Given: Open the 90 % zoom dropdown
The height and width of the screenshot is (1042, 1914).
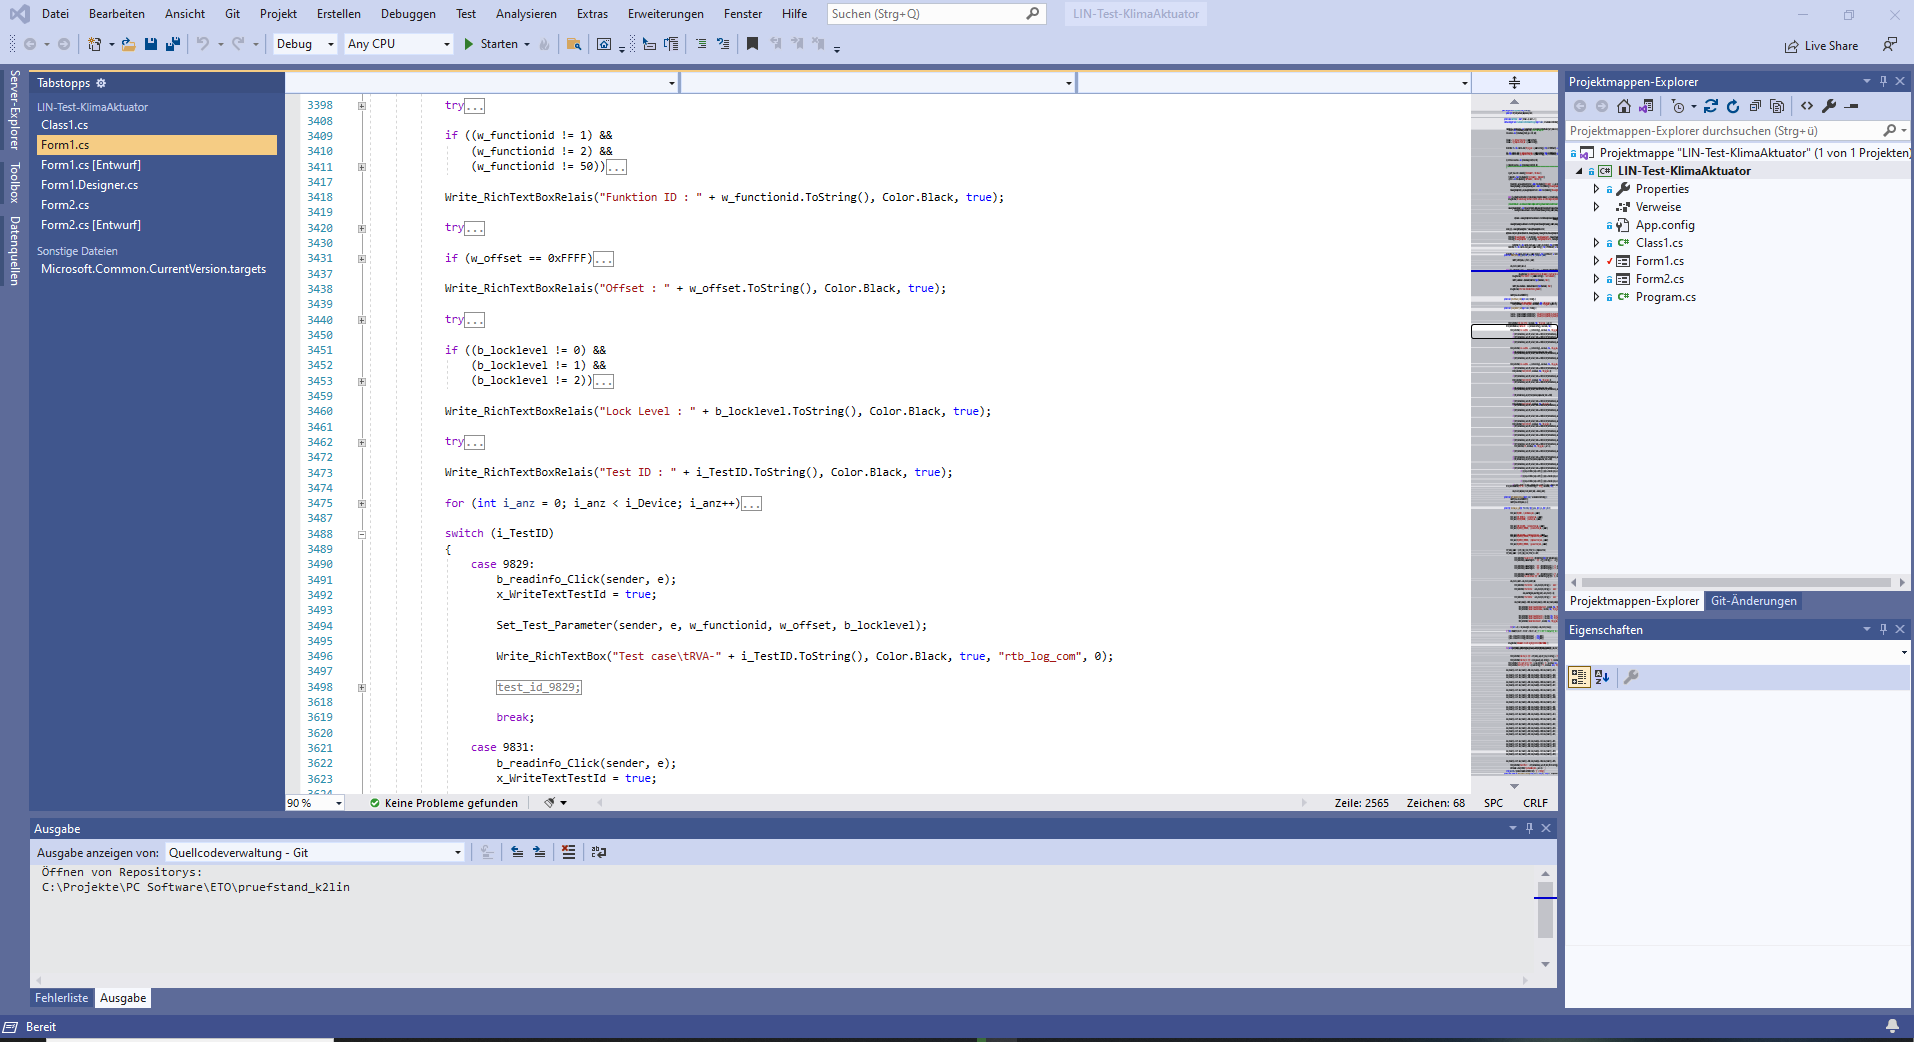Looking at the screenshot, I should coord(315,803).
